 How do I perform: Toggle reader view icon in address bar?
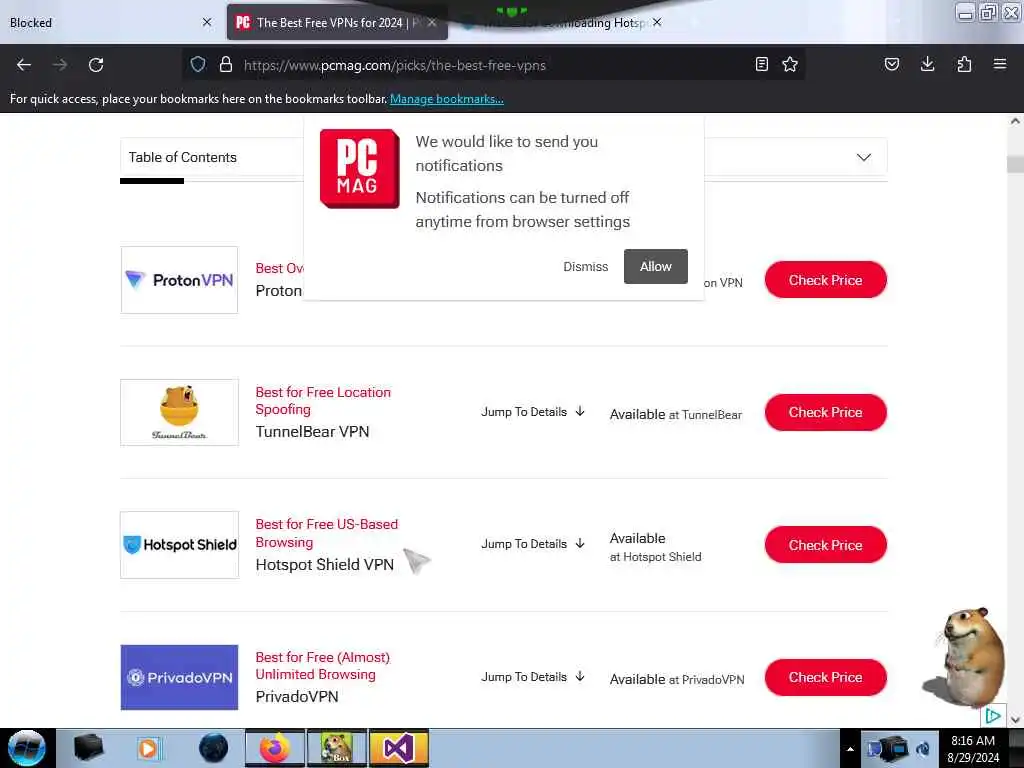pos(761,64)
